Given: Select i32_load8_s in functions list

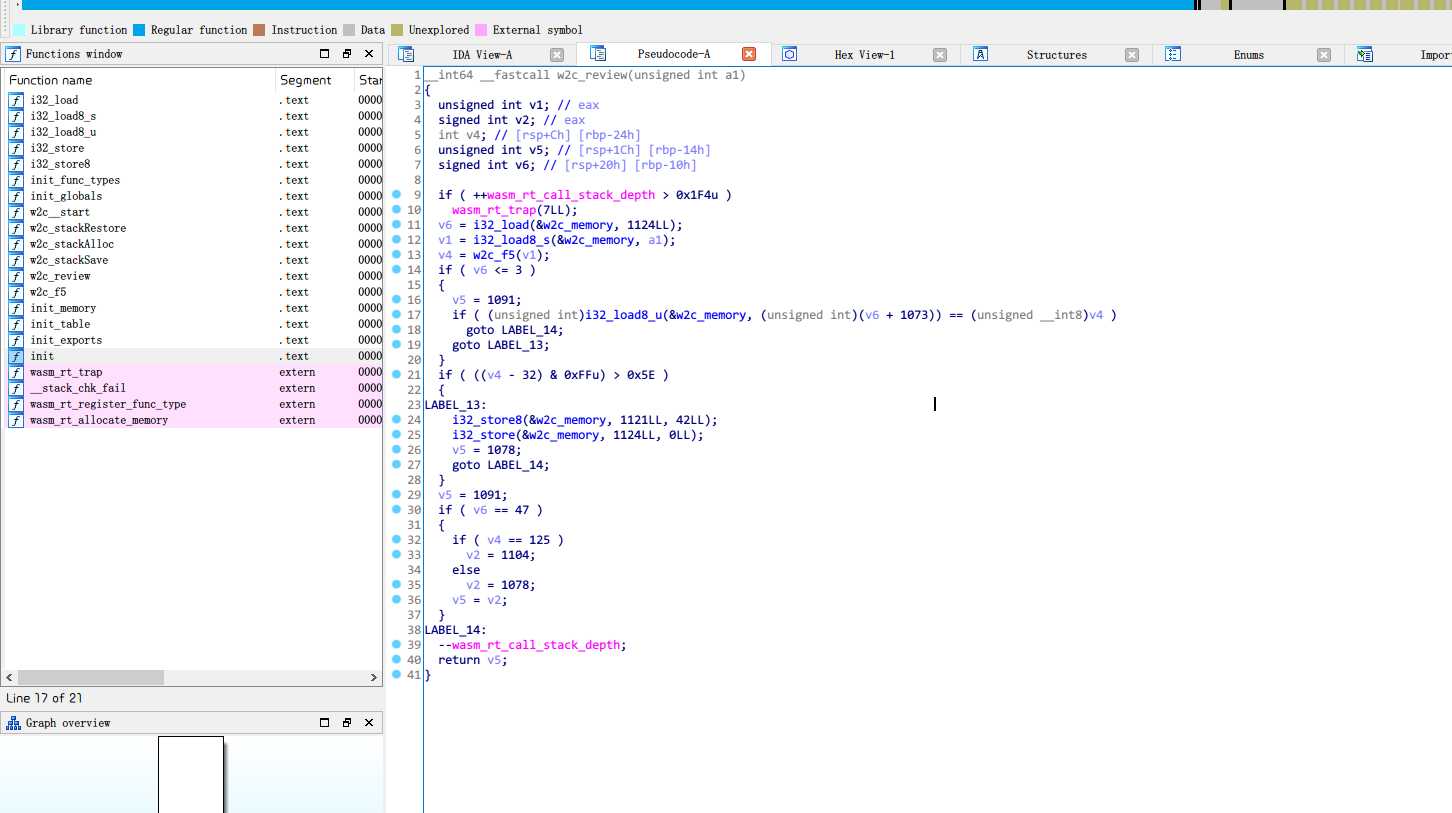Looking at the screenshot, I should click(194, 116).
